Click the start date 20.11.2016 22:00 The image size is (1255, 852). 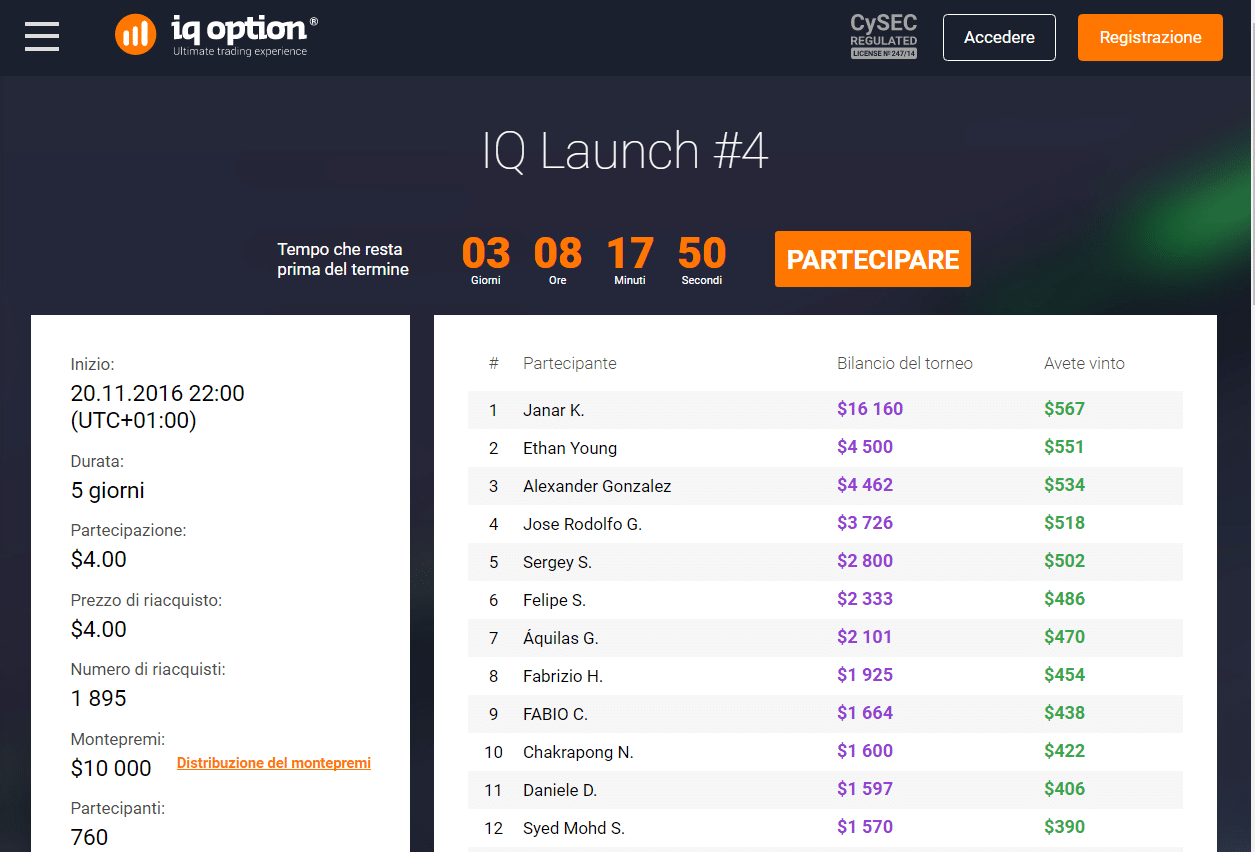158,394
